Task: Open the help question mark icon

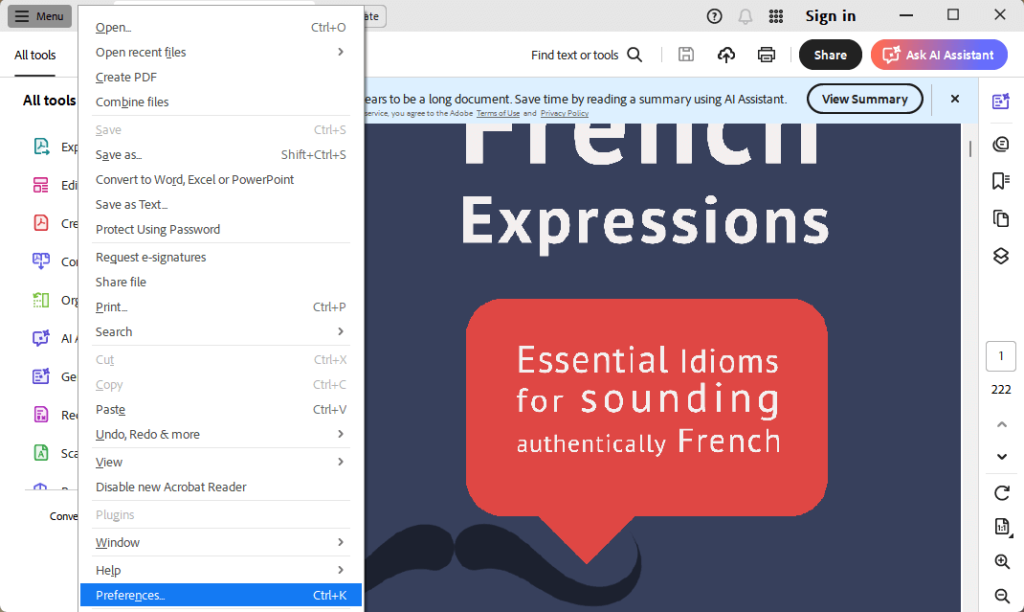Action: [x=714, y=16]
